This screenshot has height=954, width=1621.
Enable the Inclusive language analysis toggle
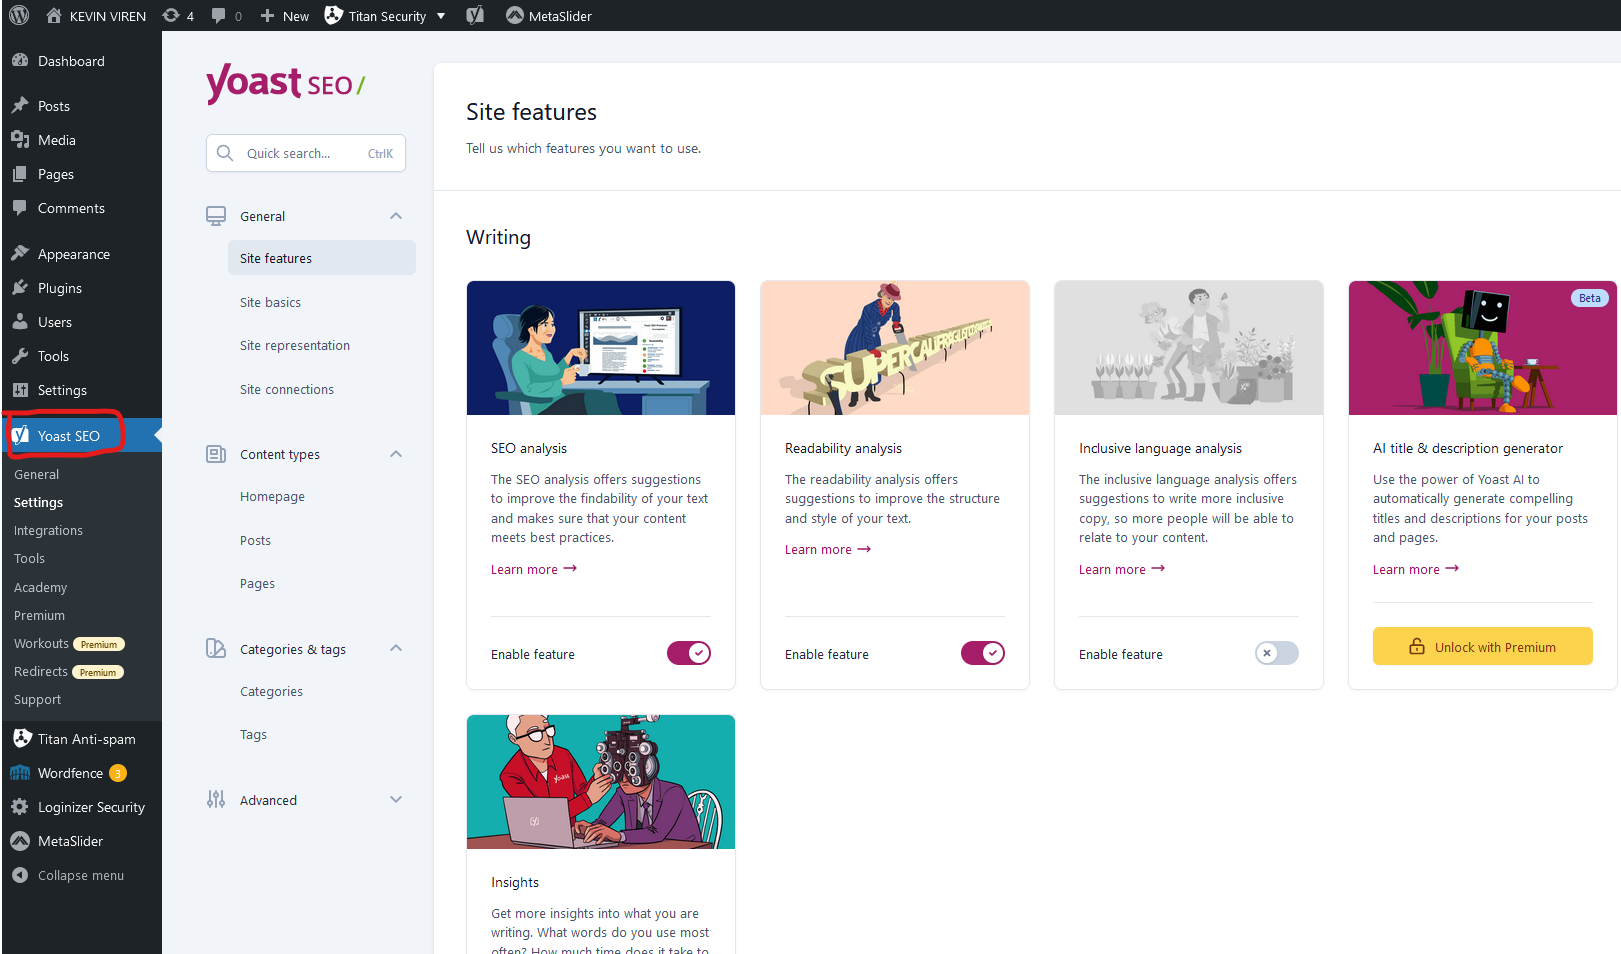tap(1276, 653)
